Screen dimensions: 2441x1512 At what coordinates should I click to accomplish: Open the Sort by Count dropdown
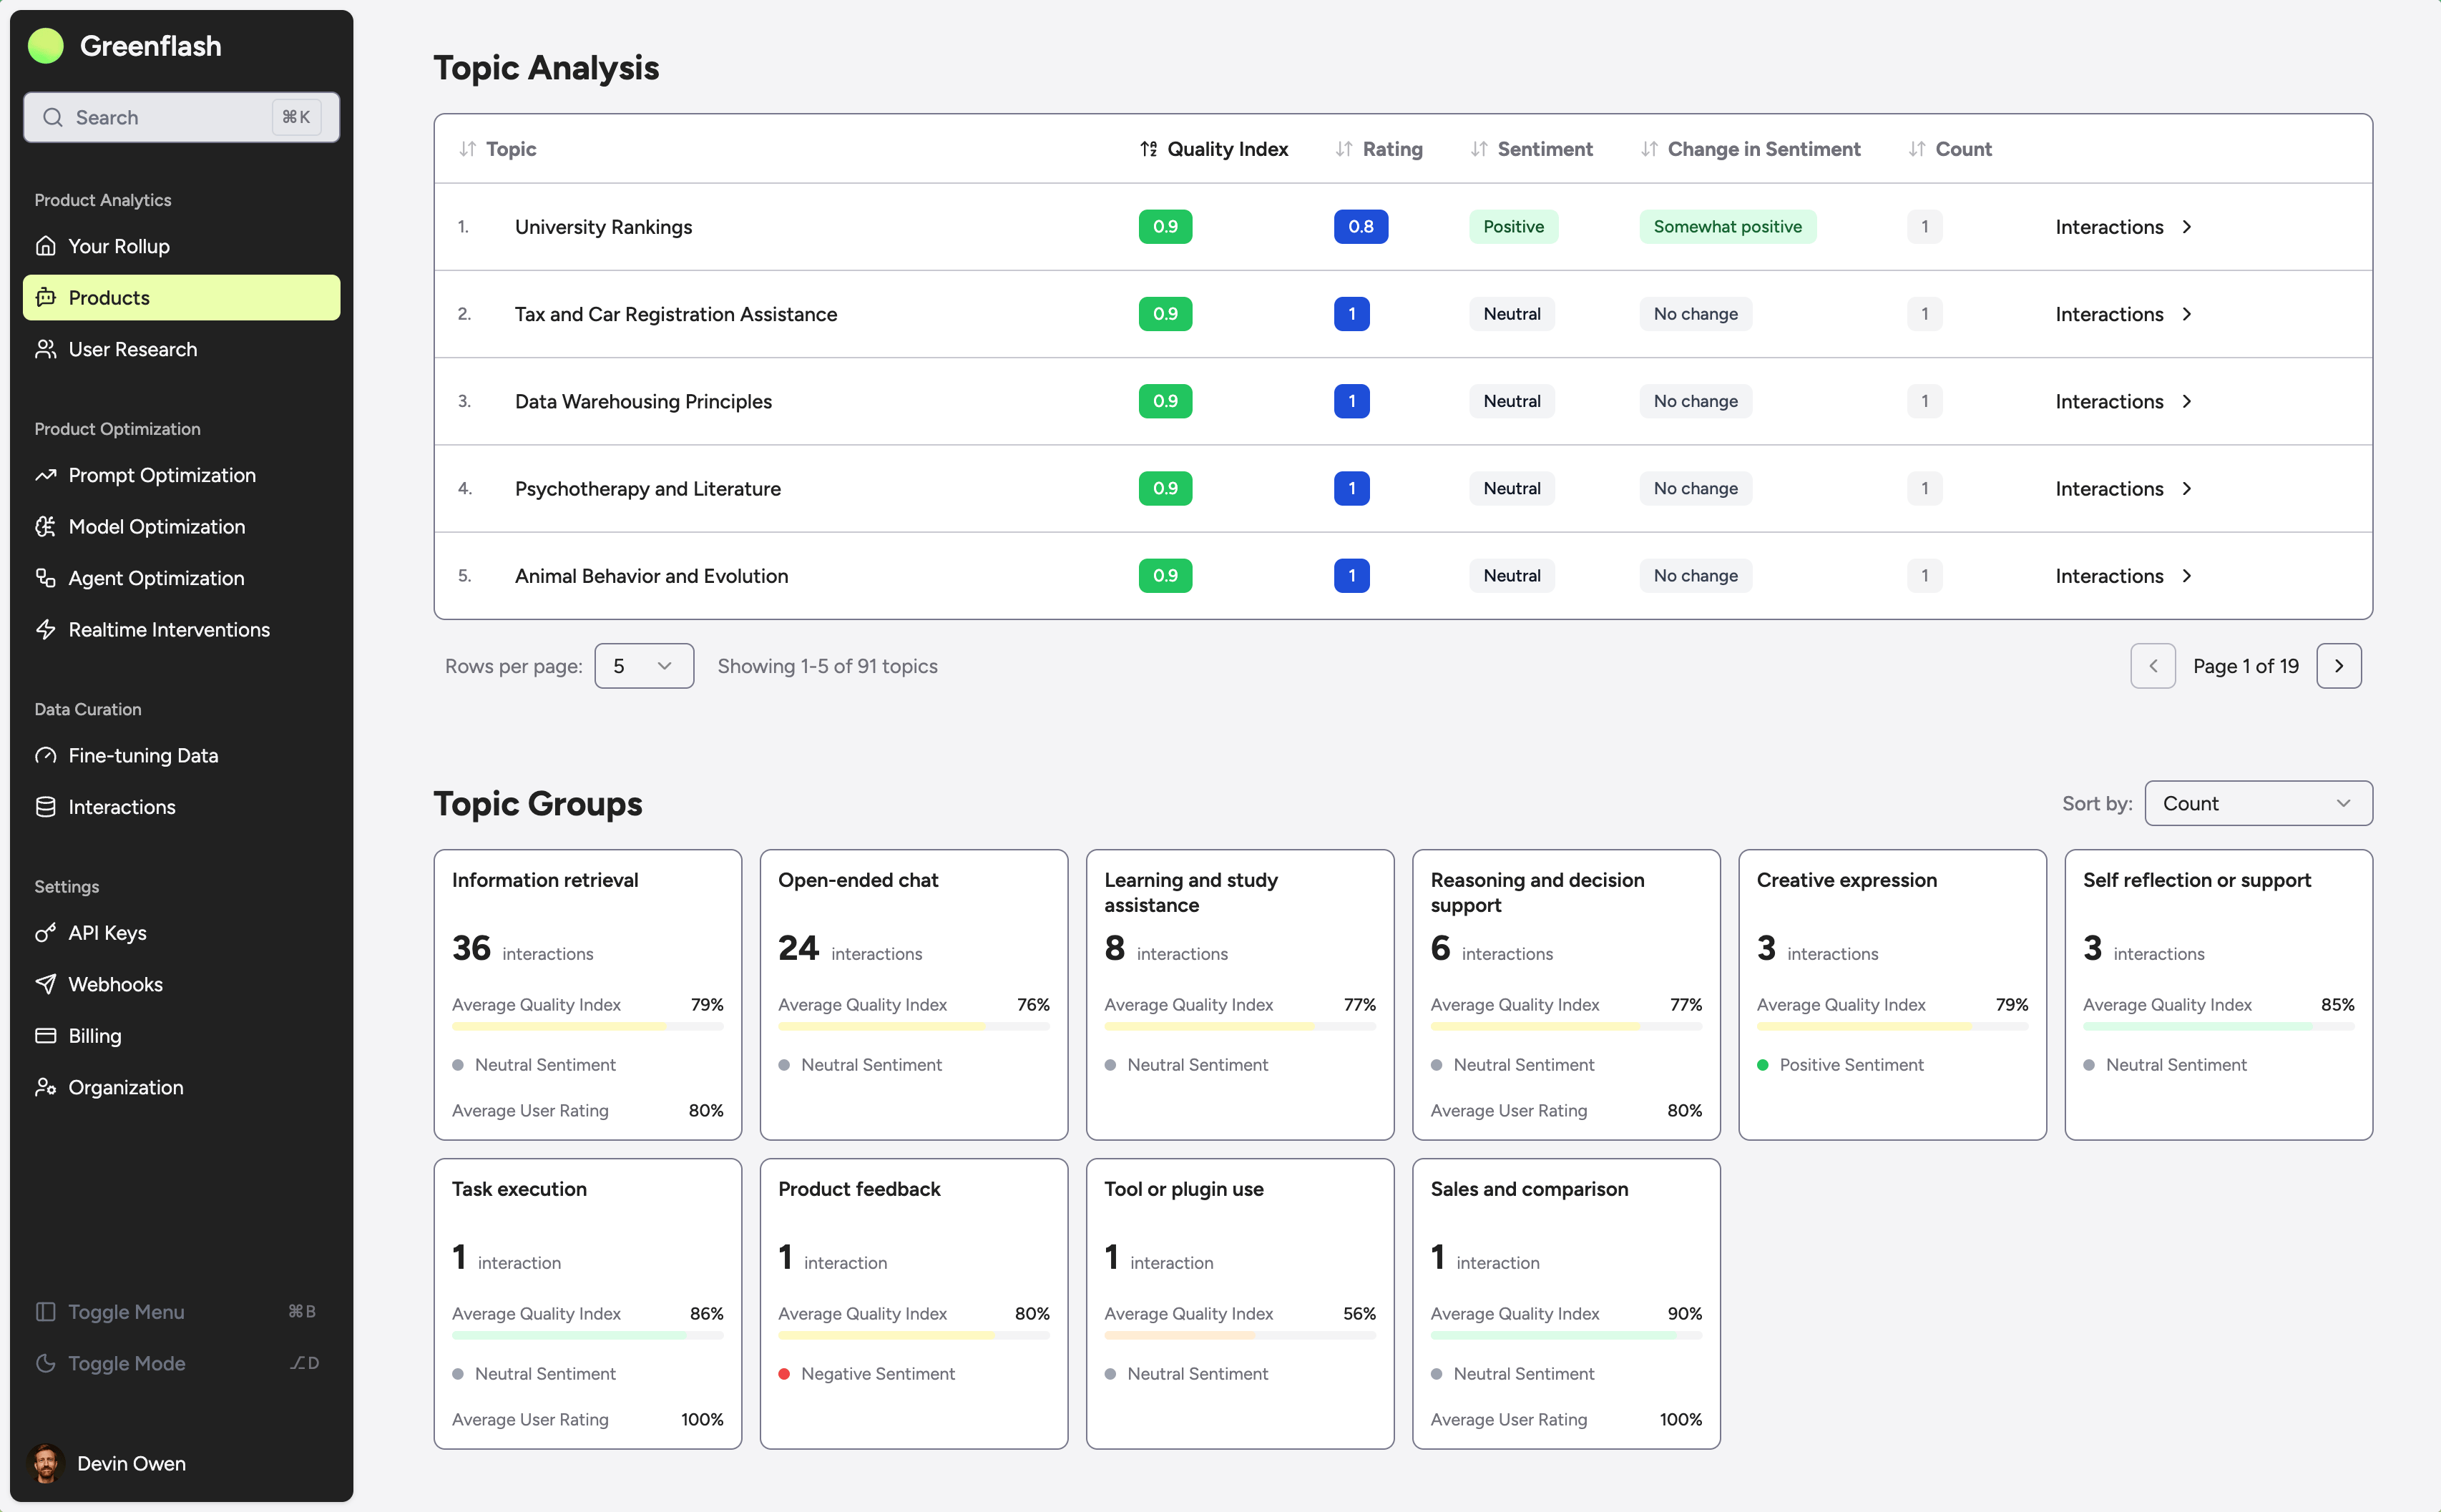(x=2258, y=803)
